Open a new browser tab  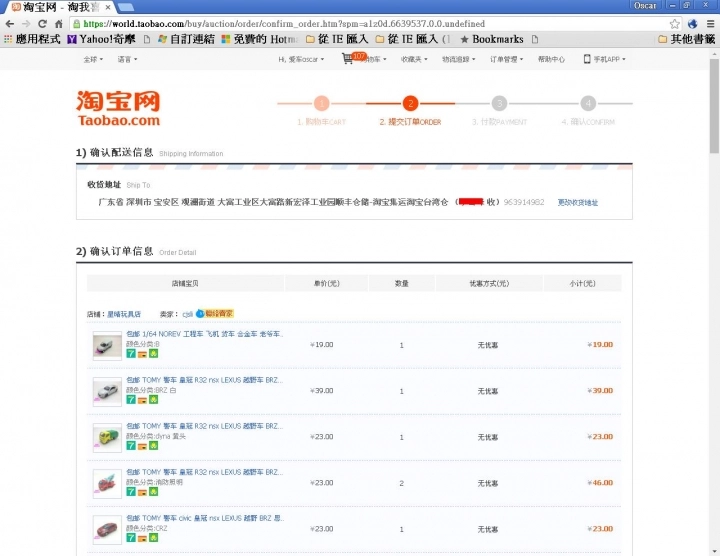(x=126, y=7)
